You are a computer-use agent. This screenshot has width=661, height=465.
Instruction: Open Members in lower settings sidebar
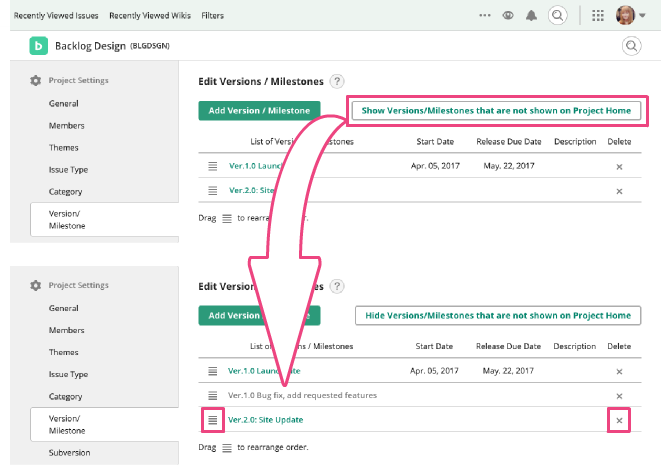pyautogui.click(x=67, y=330)
